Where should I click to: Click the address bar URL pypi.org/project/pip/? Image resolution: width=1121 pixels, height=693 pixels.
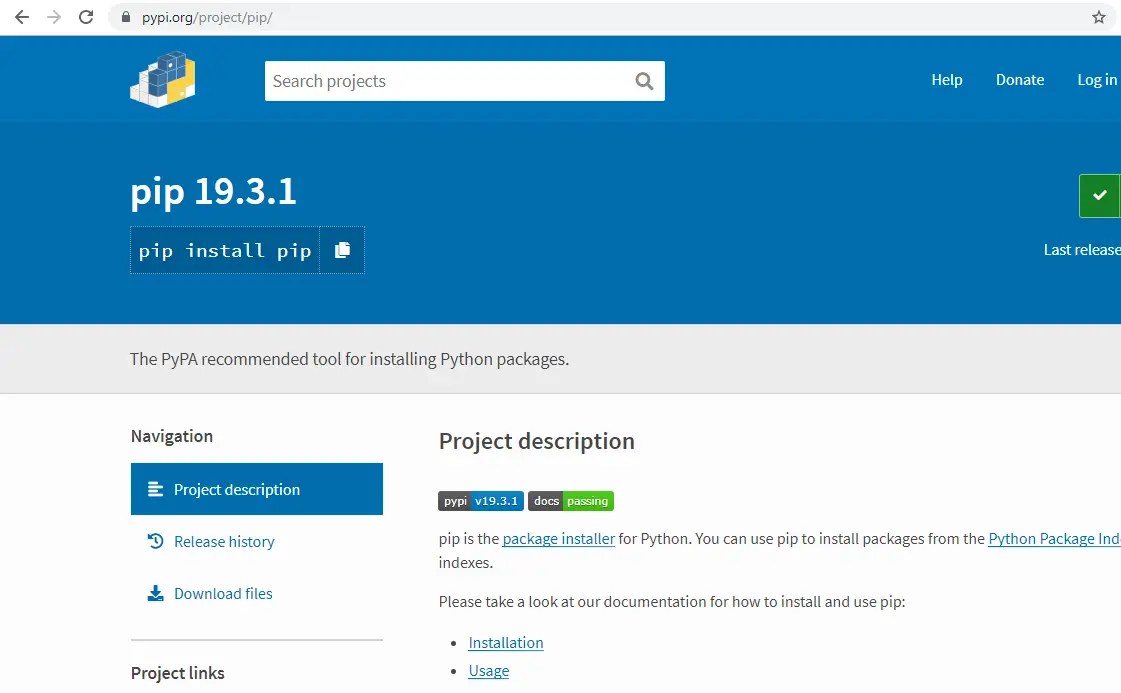tap(207, 17)
